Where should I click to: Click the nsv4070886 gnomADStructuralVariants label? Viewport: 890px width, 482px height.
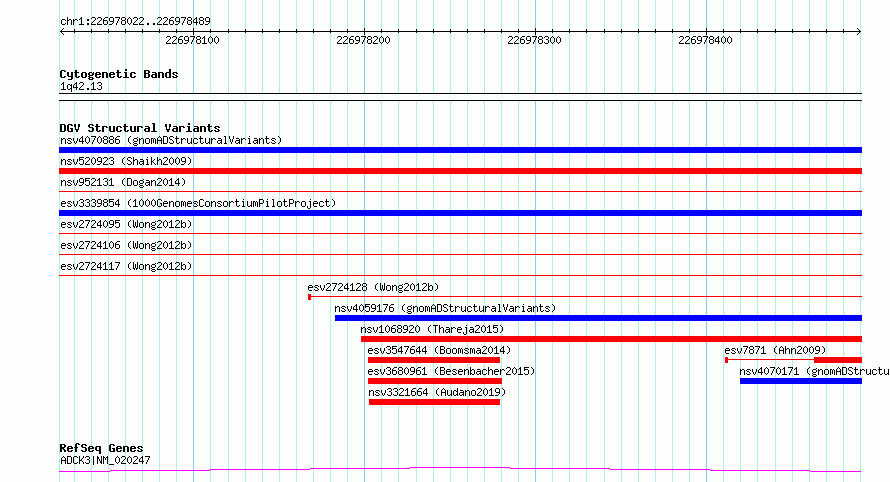(x=171, y=140)
